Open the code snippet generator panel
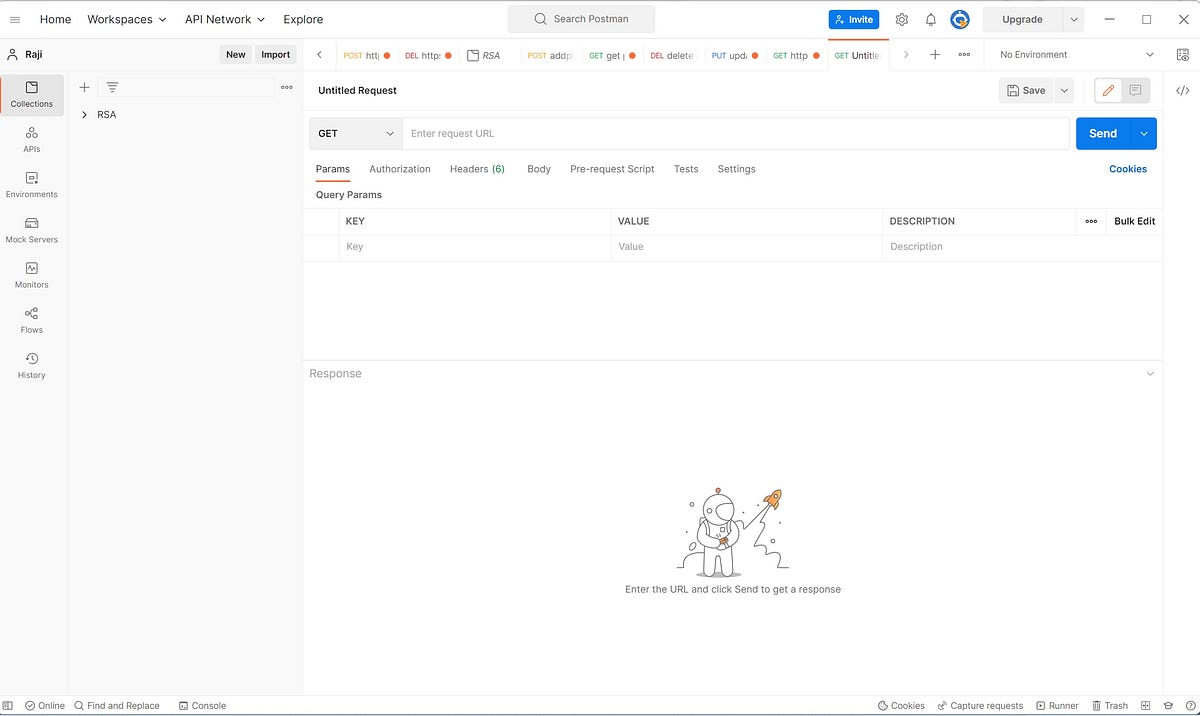The width and height of the screenshot is (1200, 716). tap(1183, 89)
